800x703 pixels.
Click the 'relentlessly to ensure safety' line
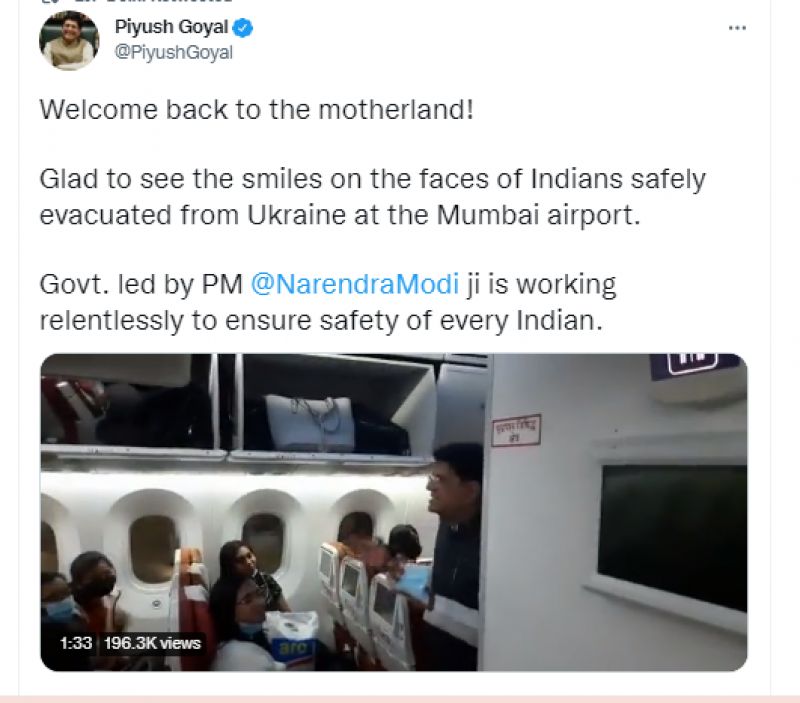tap(321, 320)
